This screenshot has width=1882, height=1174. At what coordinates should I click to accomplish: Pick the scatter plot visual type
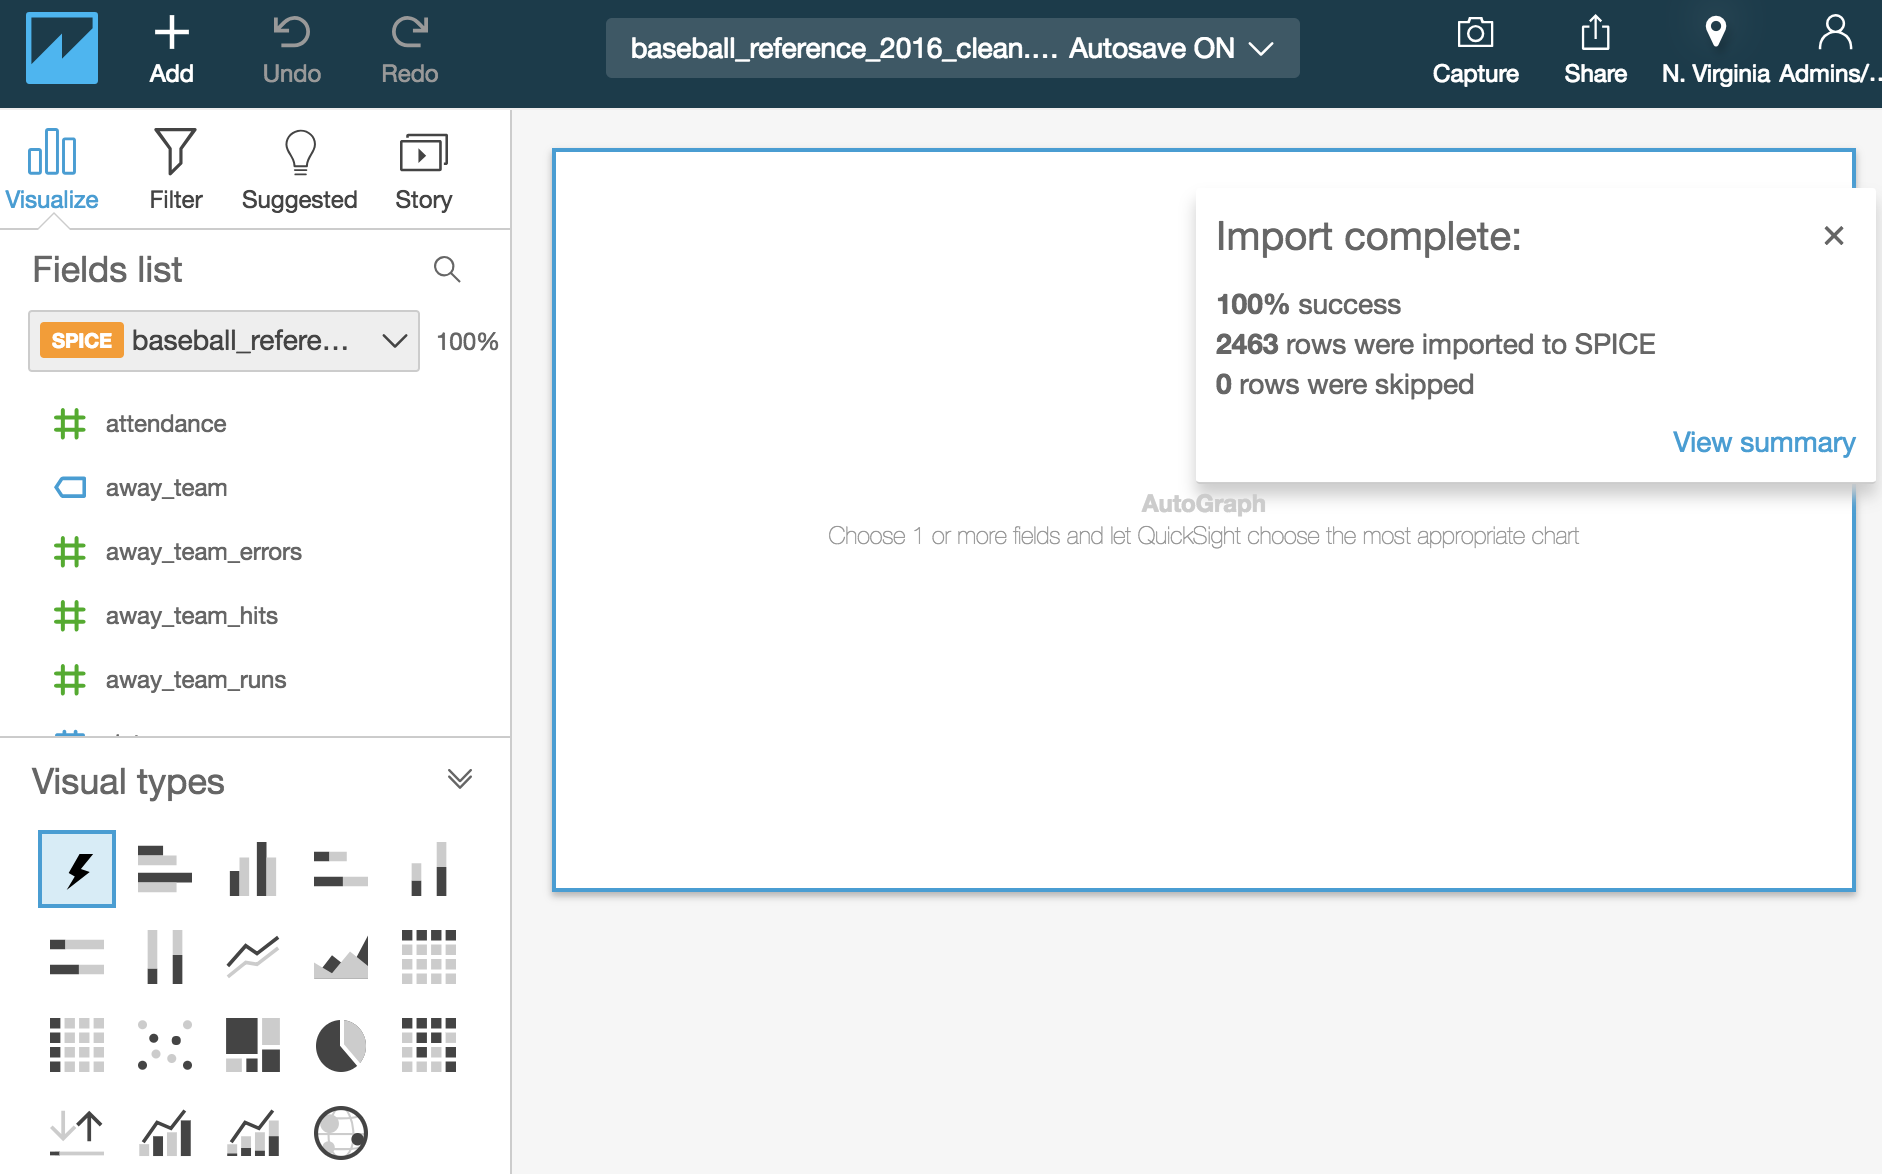coord(165,1045)
